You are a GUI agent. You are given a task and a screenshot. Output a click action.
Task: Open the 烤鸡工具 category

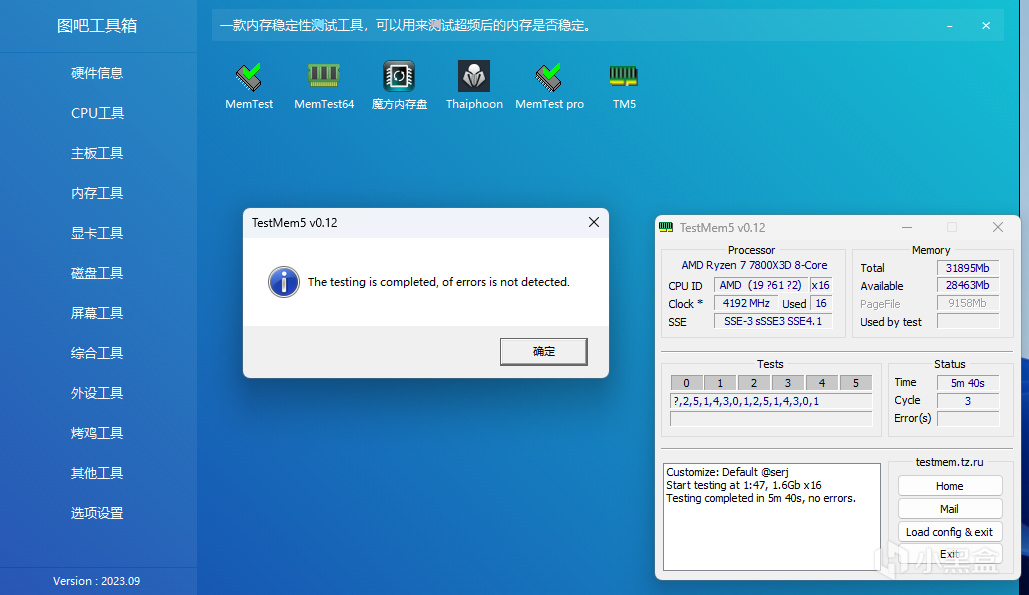(97, 433)
